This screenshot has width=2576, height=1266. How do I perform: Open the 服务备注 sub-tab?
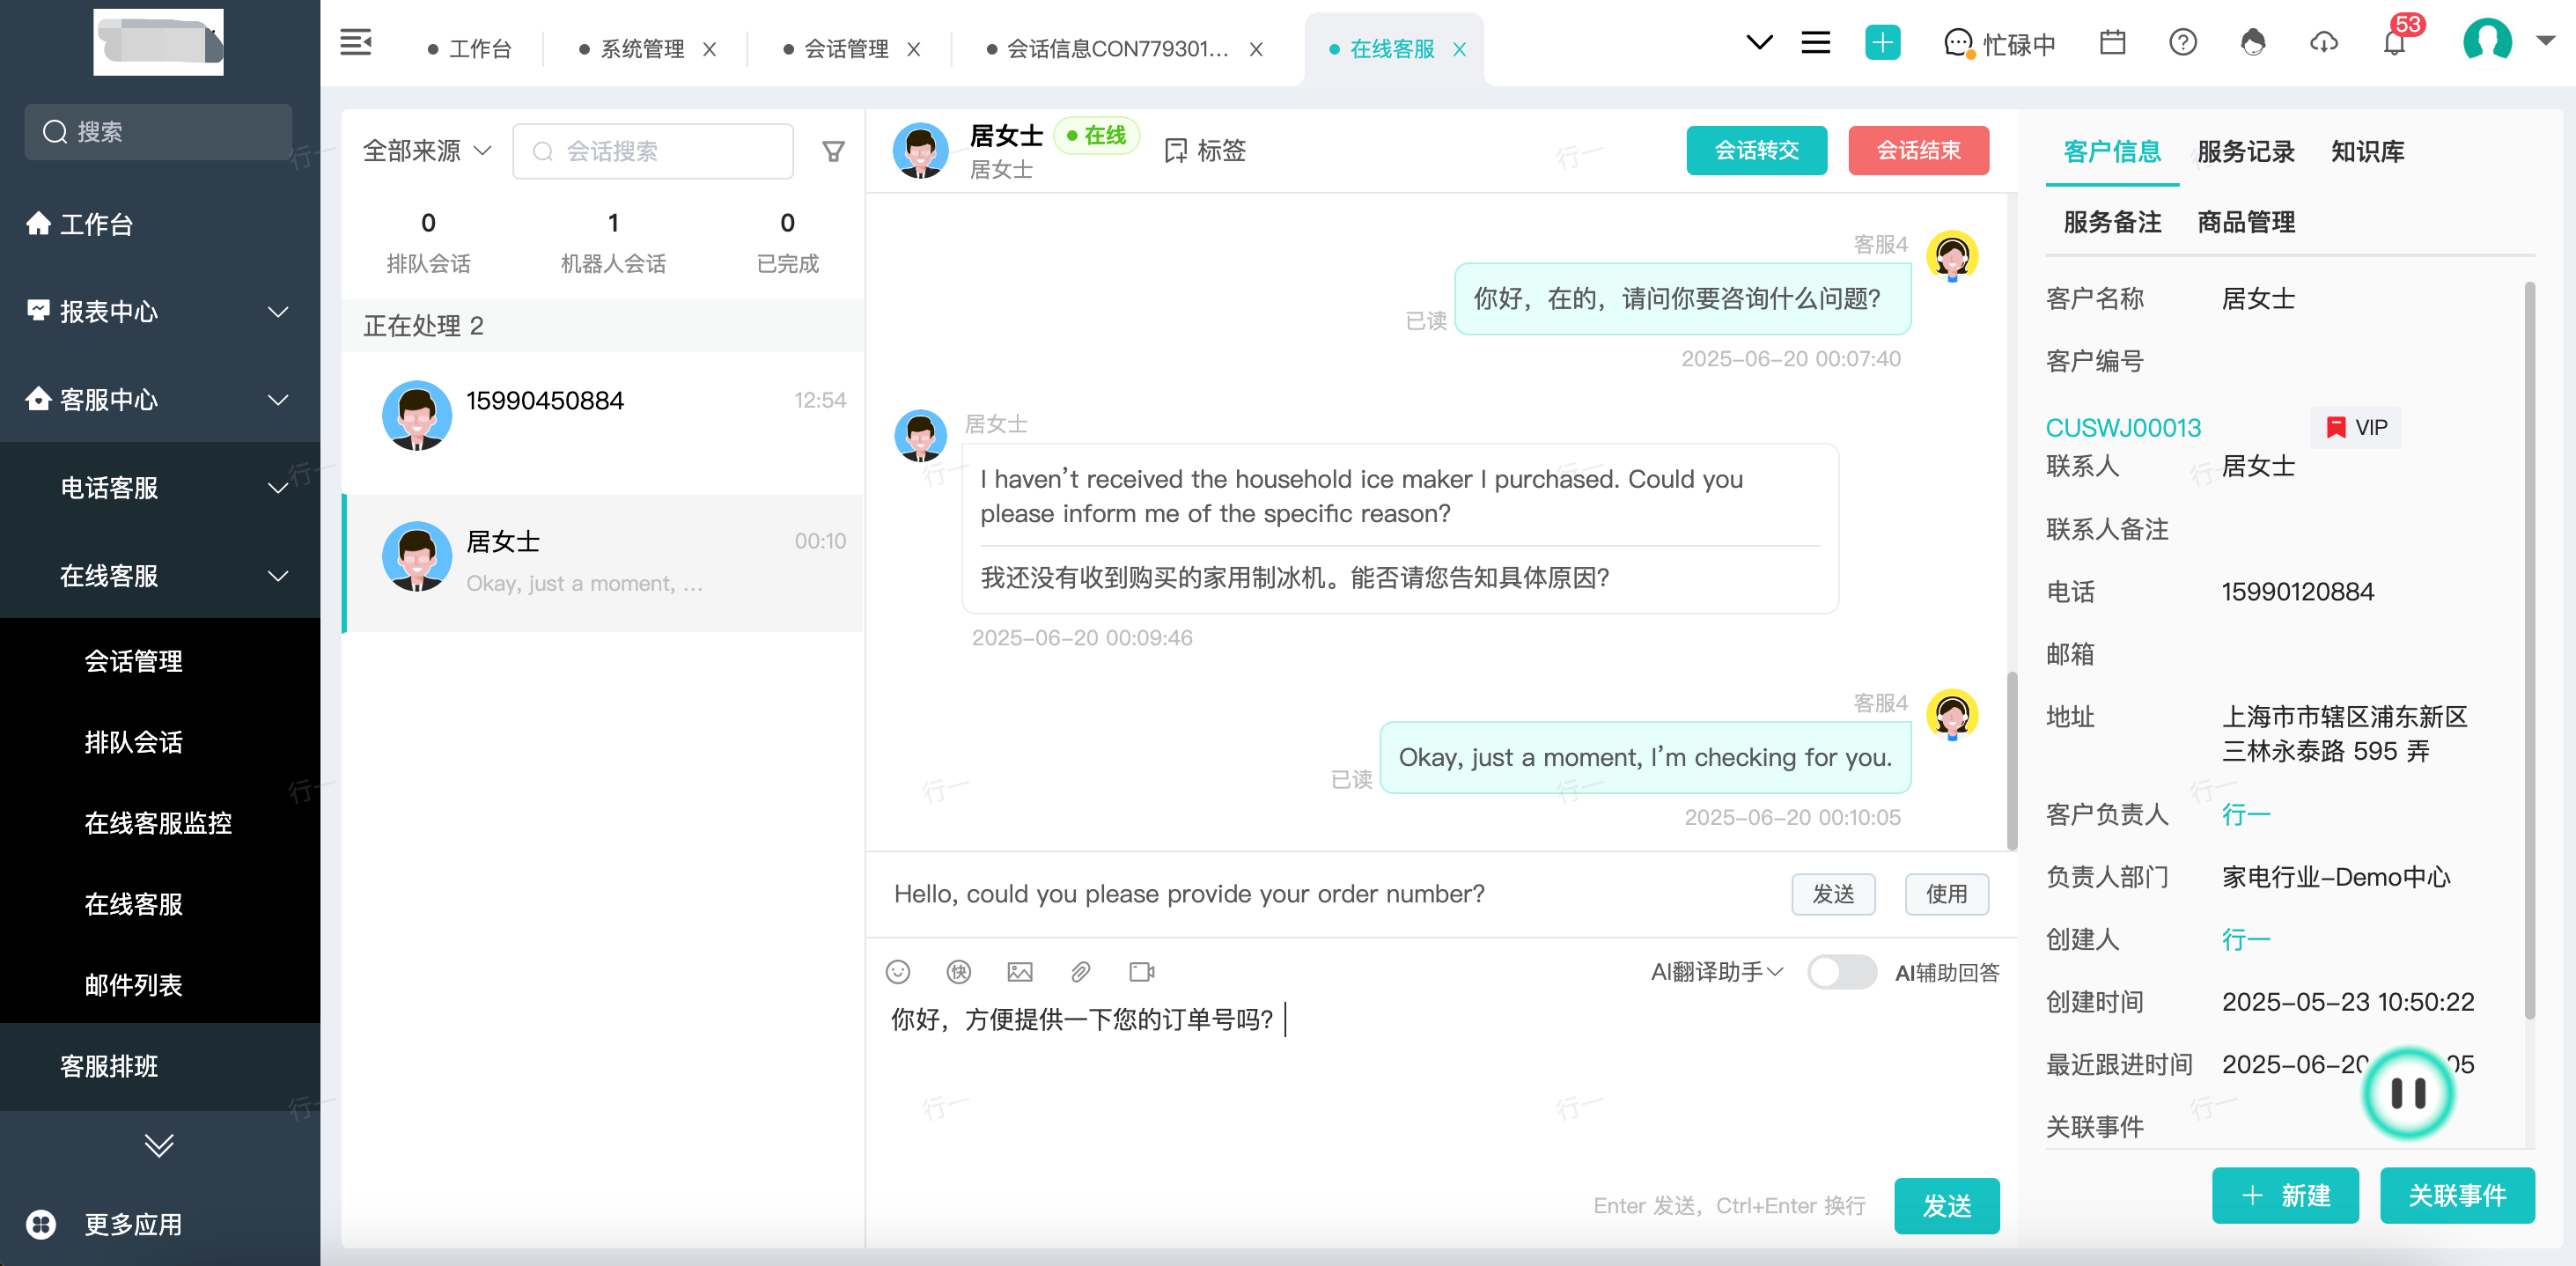point(2112,222)
